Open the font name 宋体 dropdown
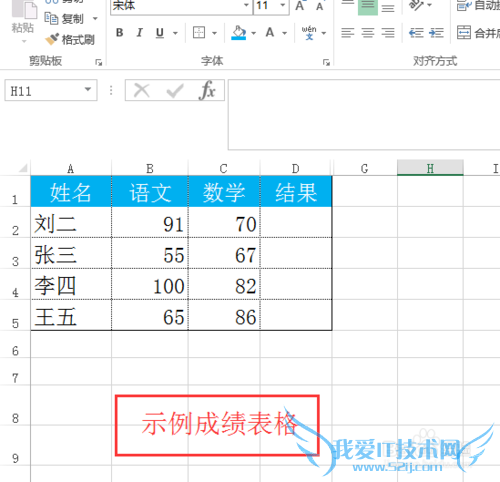500x482 pixels. click(x=246, y=5)
